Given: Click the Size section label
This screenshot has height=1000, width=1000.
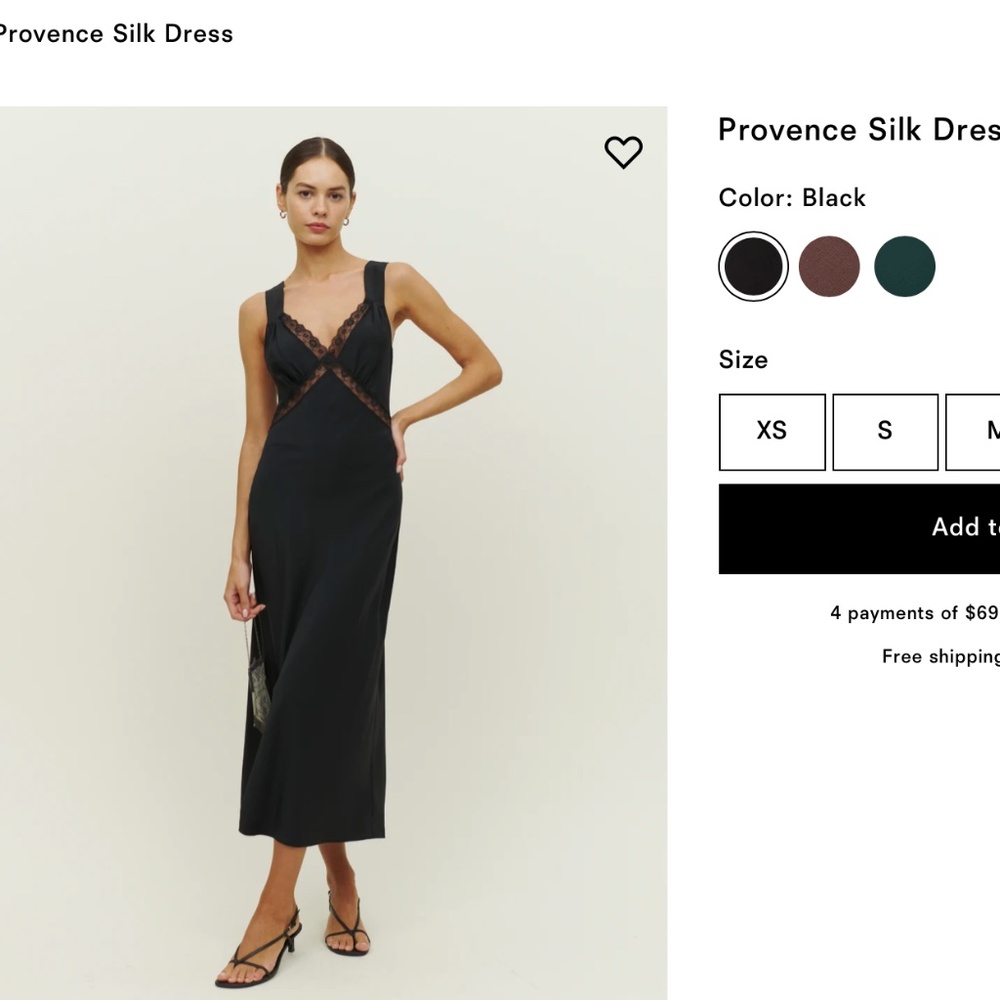Looking at the screenshot, I should coord(742,360).
